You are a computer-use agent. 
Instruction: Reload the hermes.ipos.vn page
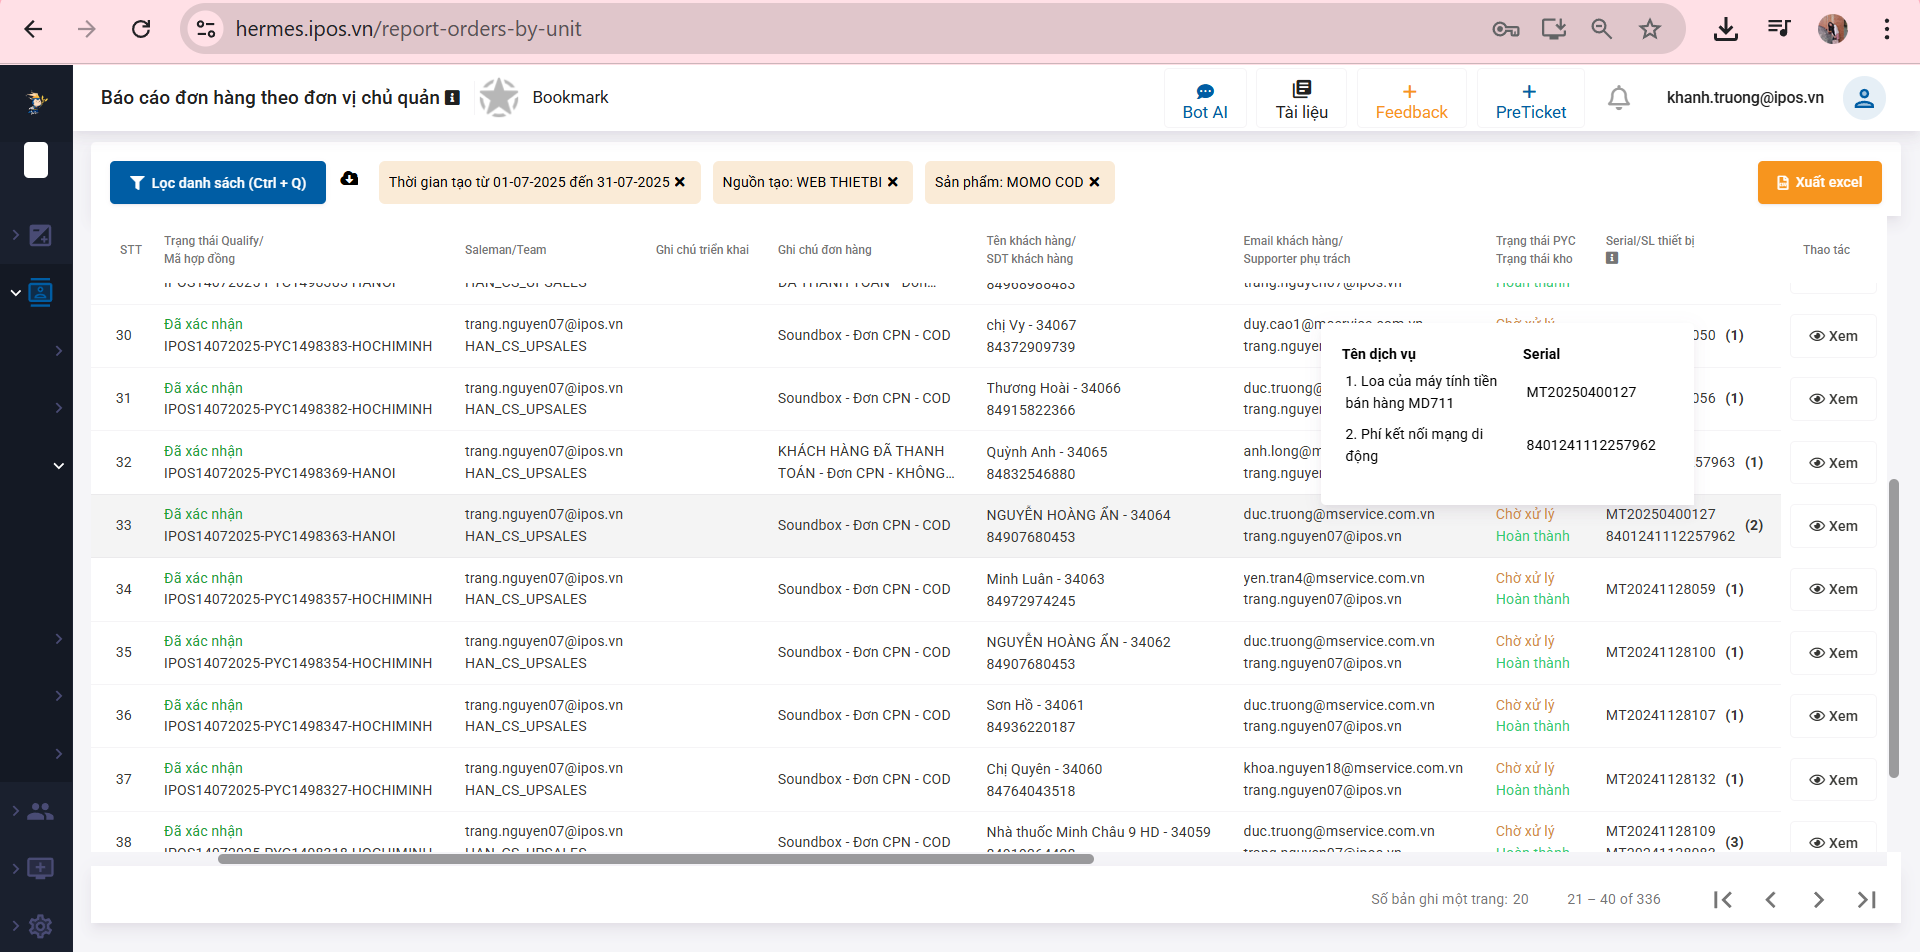141,29
